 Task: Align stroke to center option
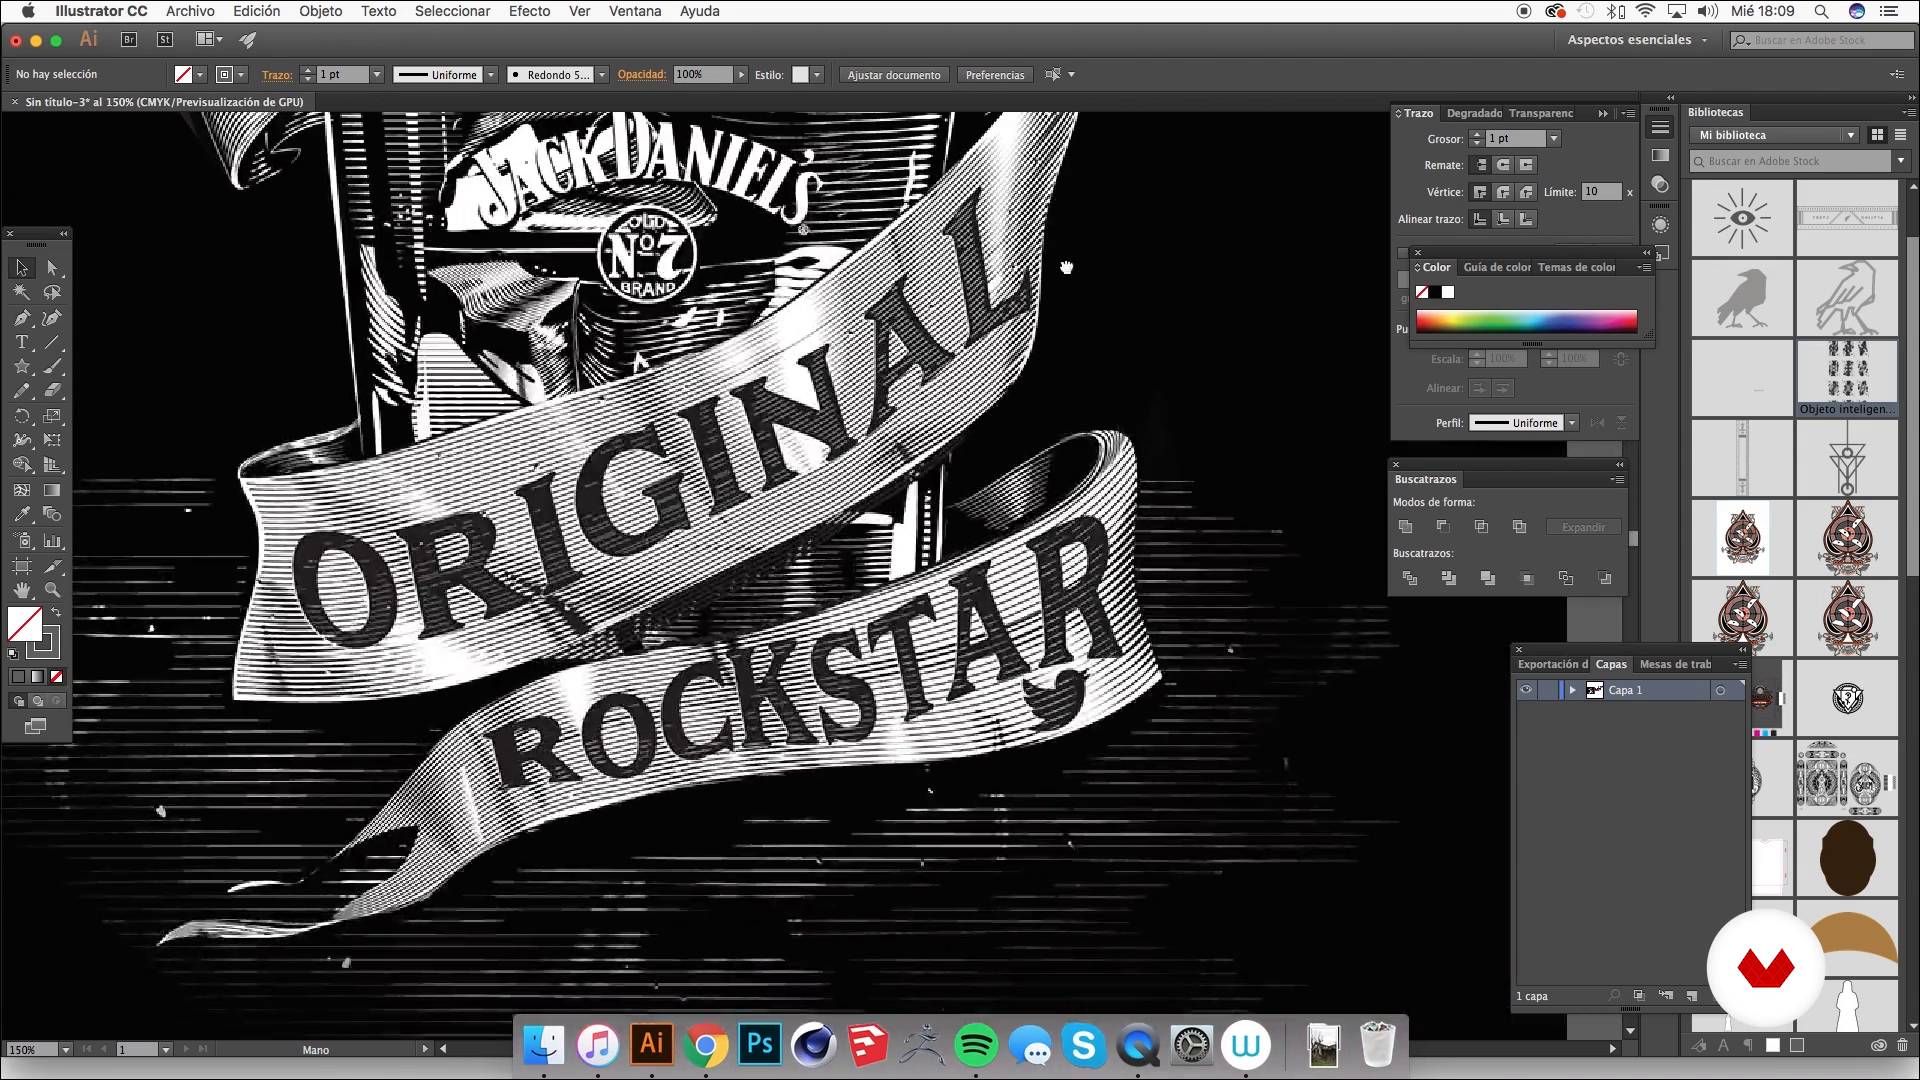1480,219
